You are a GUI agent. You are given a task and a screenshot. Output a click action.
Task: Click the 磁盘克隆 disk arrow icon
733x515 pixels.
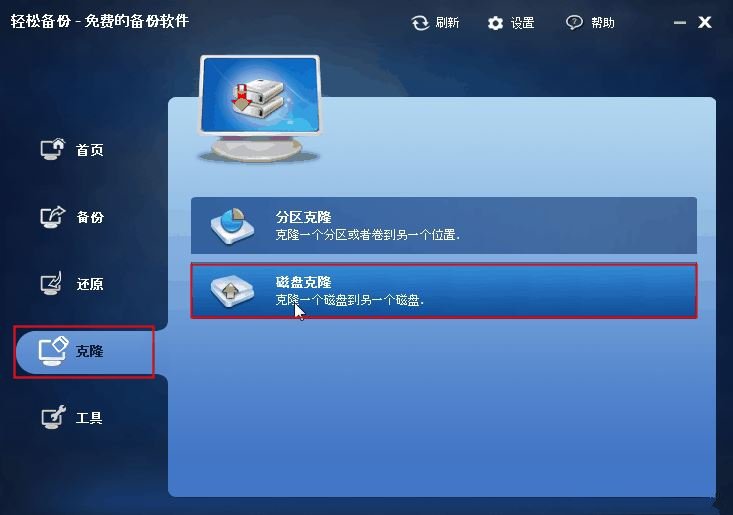pyautogui.click(x=232, y=291)
